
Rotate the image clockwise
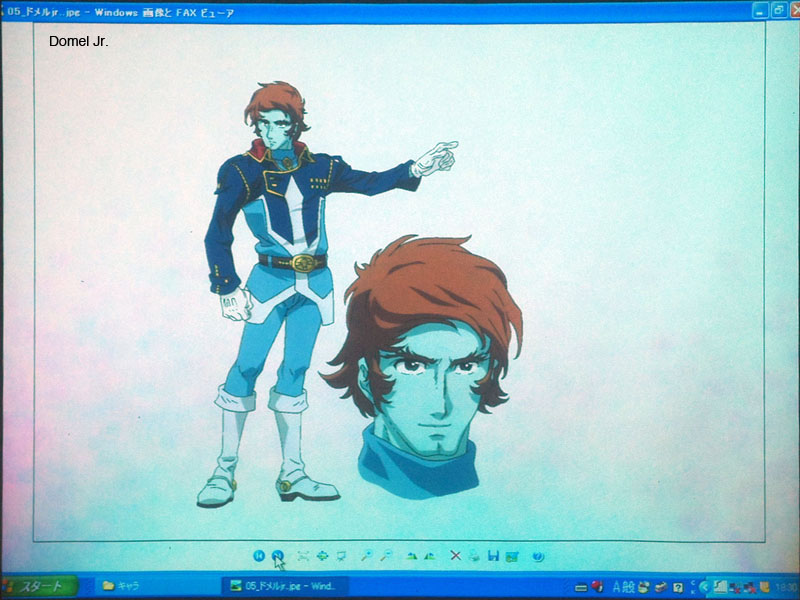(410, 556)
